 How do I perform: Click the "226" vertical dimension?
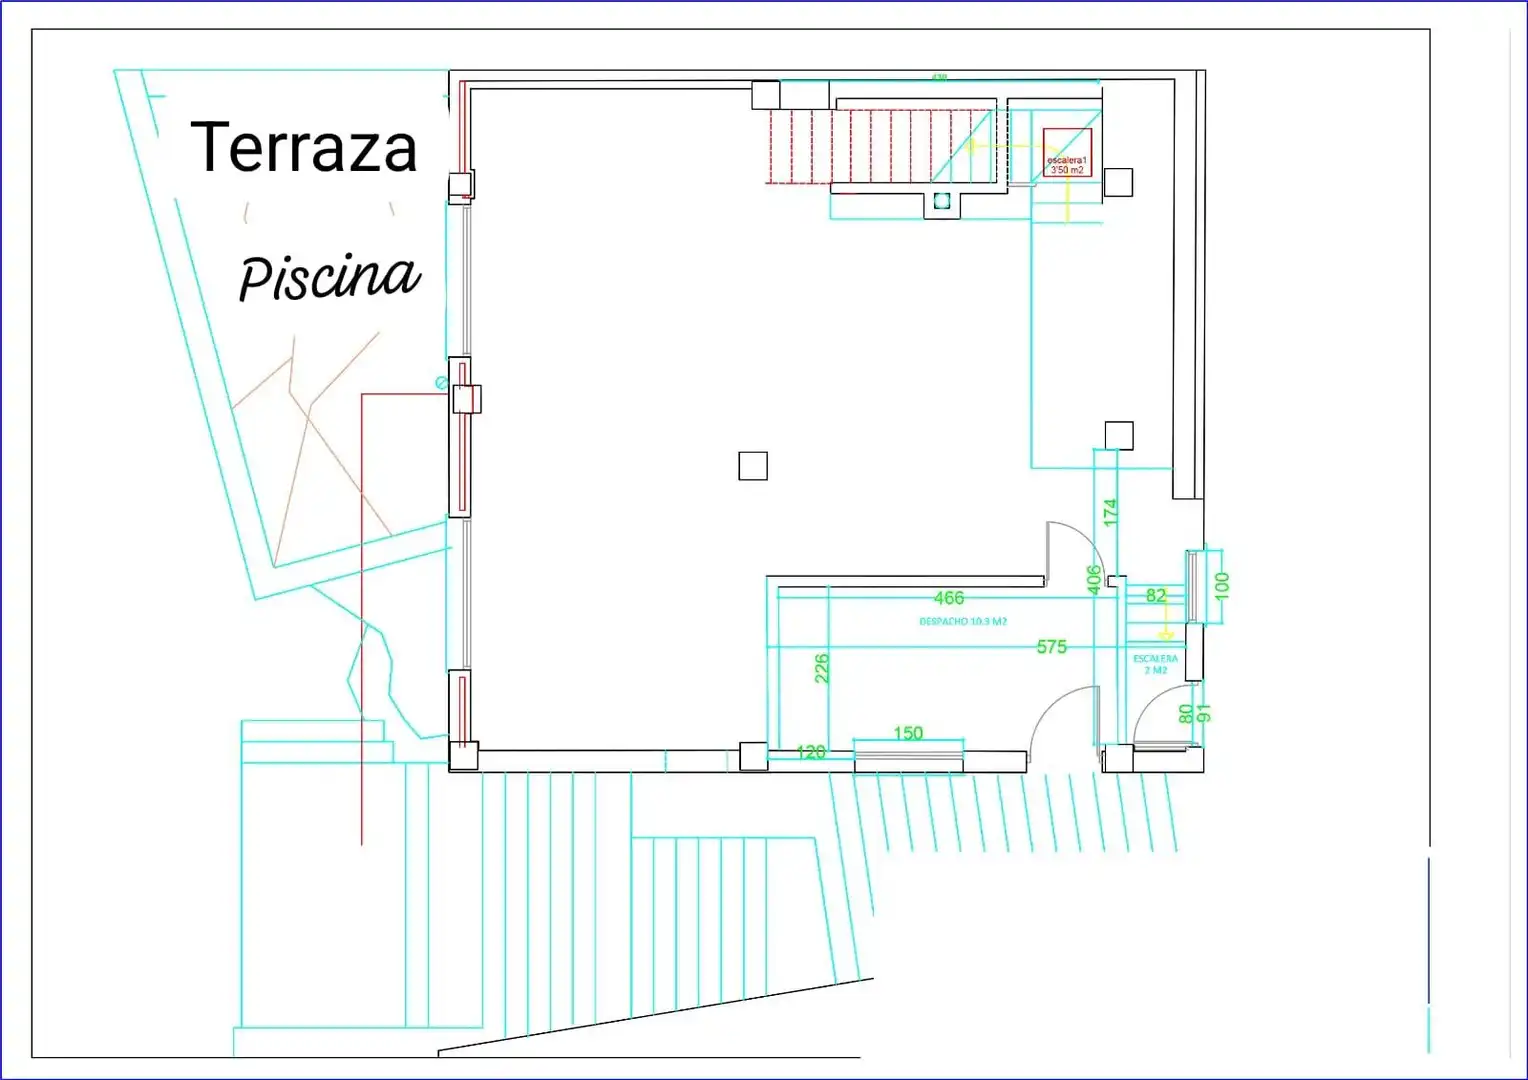(x=822, y=668)
